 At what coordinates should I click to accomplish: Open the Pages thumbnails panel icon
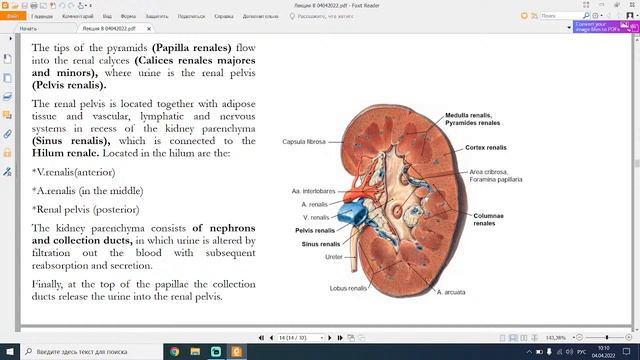[x=7, y=78]
